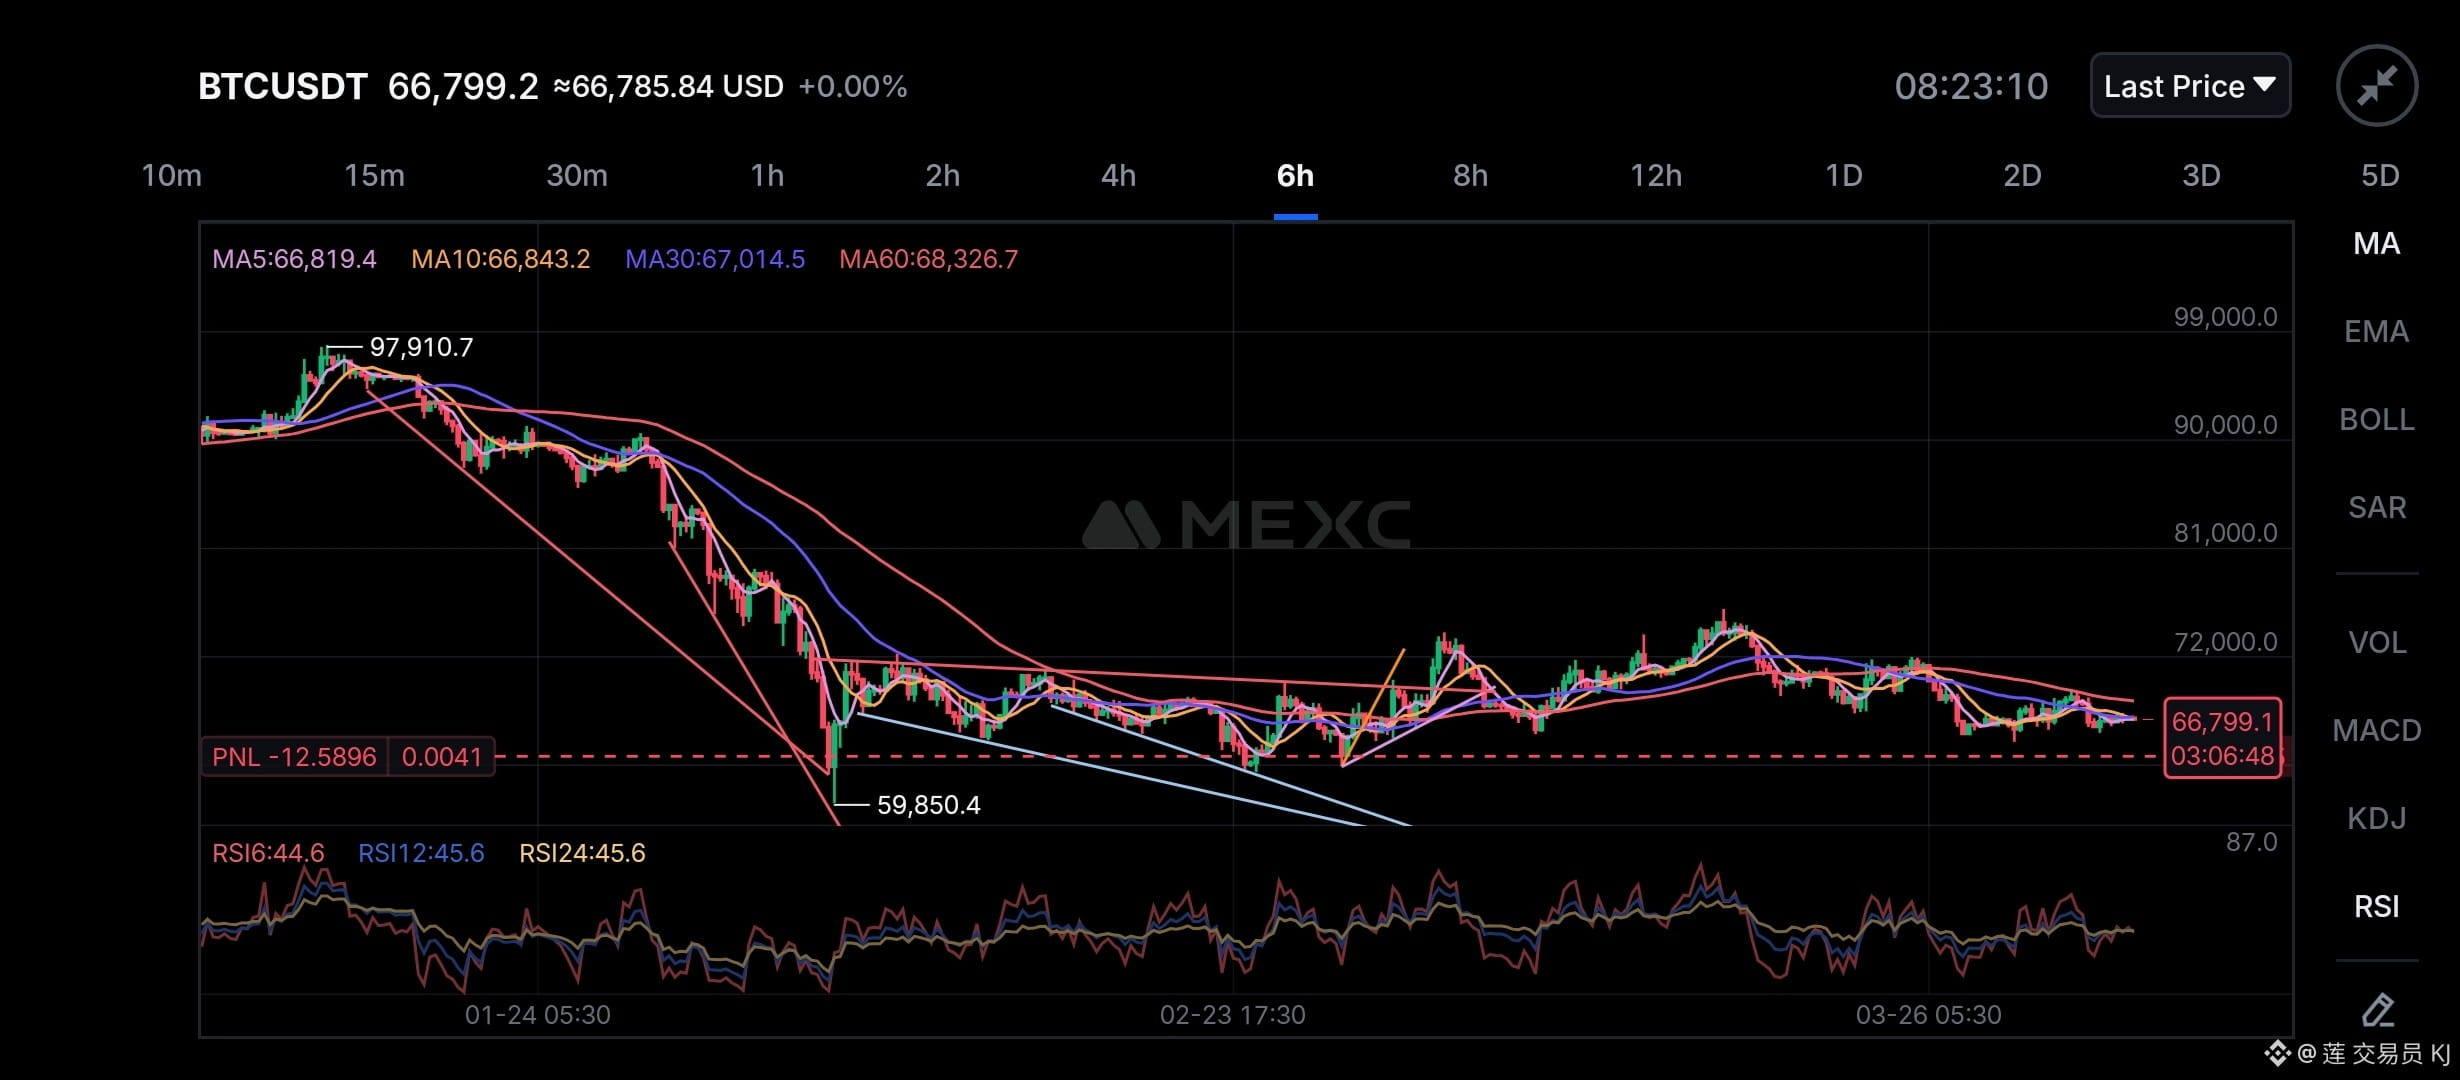Click the PNL -12.5896 position tag
The height and width of the screenshot is (1080, 2460).
(x=294, y=757)
